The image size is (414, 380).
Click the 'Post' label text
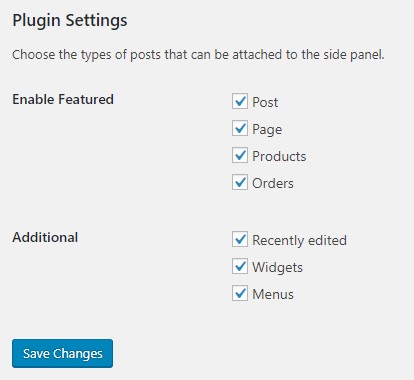[265, 102]
